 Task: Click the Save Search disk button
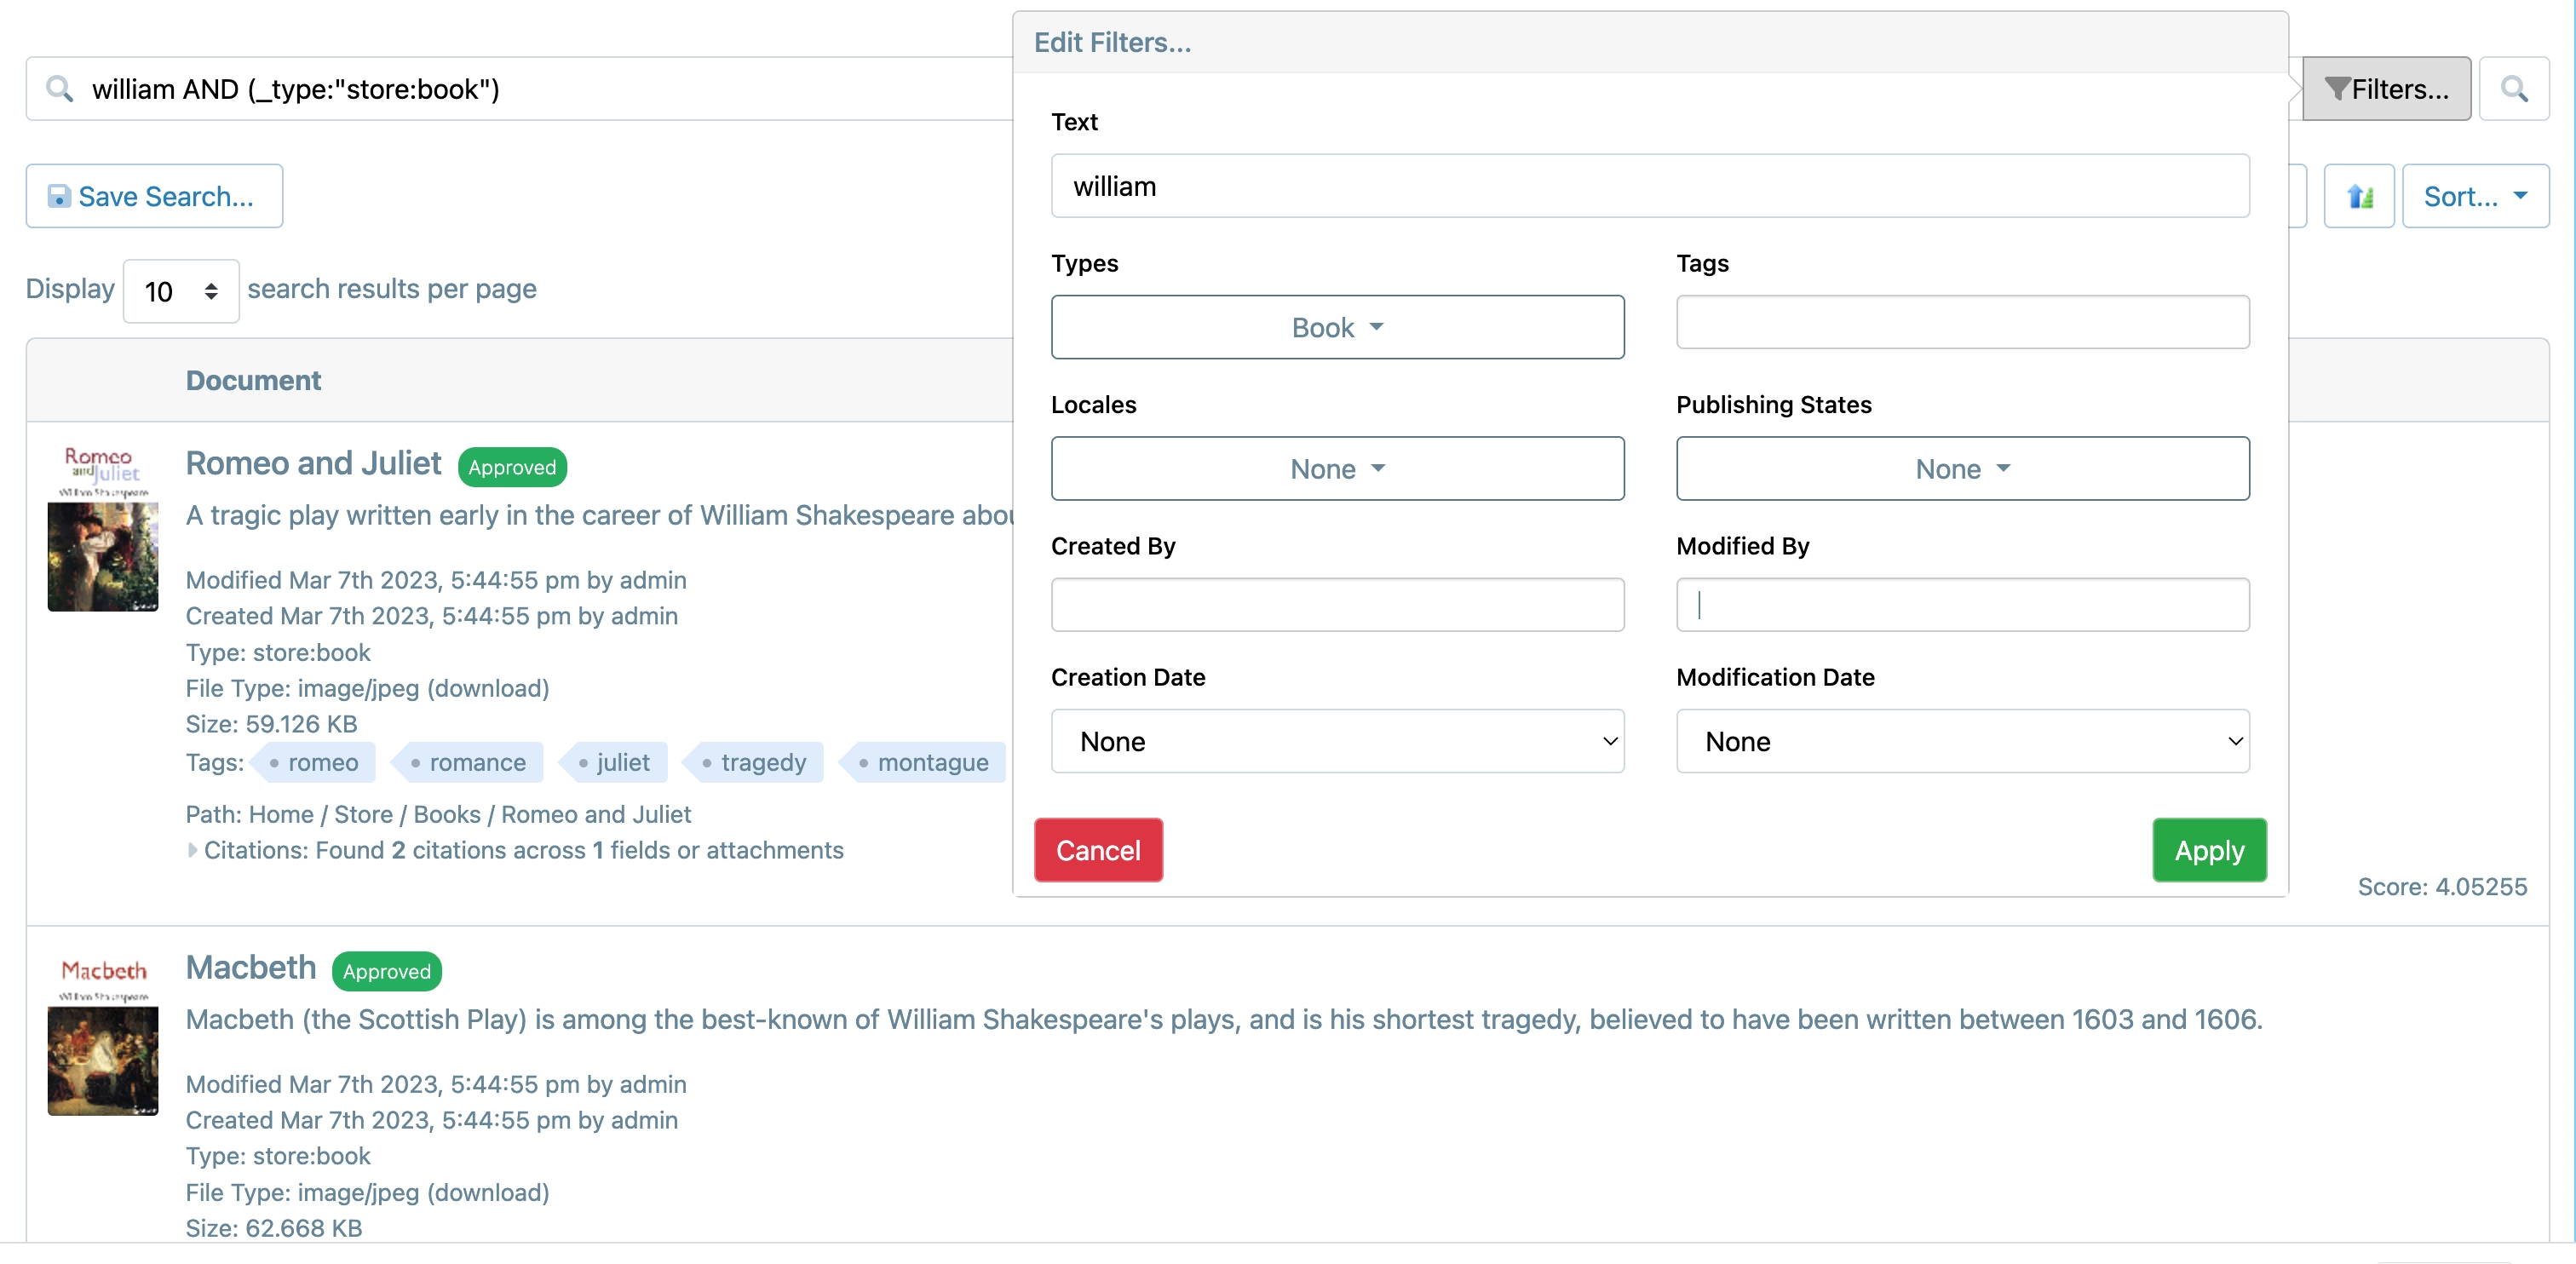(154, 196)
